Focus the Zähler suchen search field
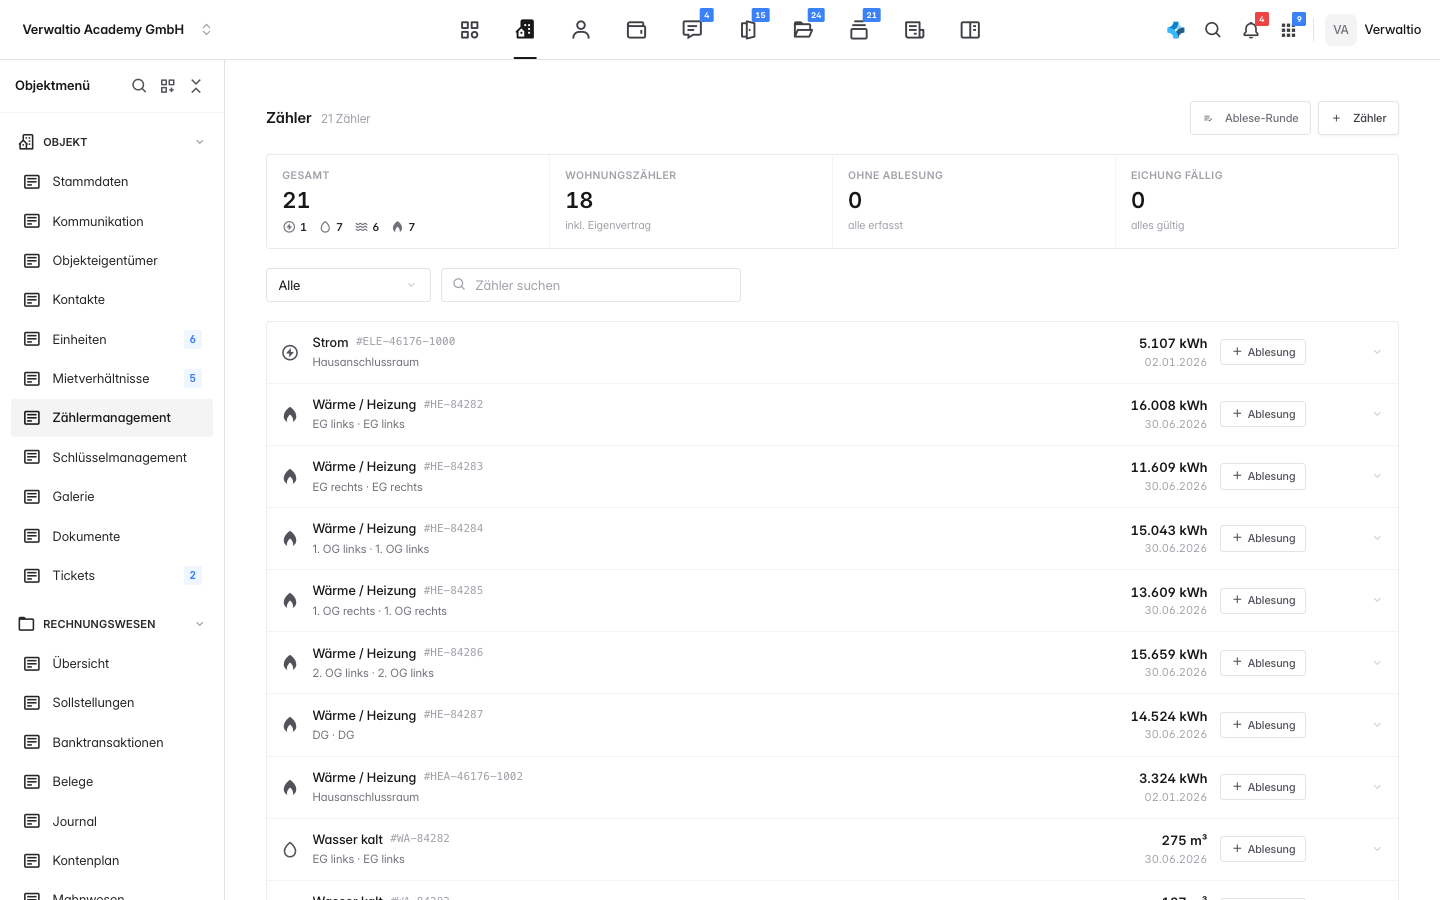The height and width of the screenshot is (900, 1440). (x=591, y=285)
